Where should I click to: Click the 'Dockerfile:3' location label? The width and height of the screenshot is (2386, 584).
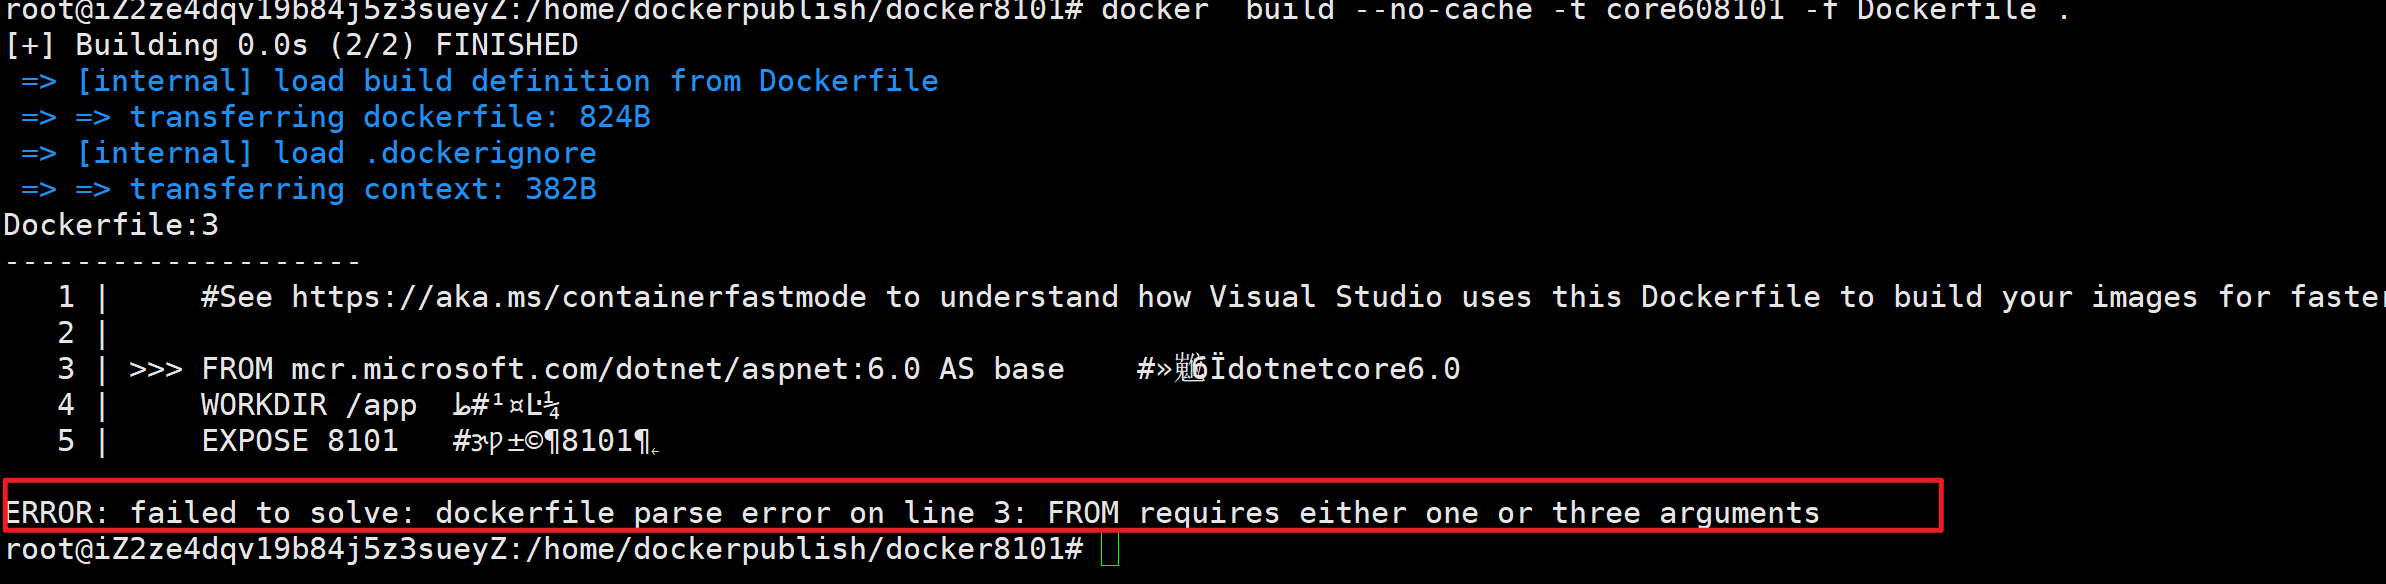click(111, 225)
